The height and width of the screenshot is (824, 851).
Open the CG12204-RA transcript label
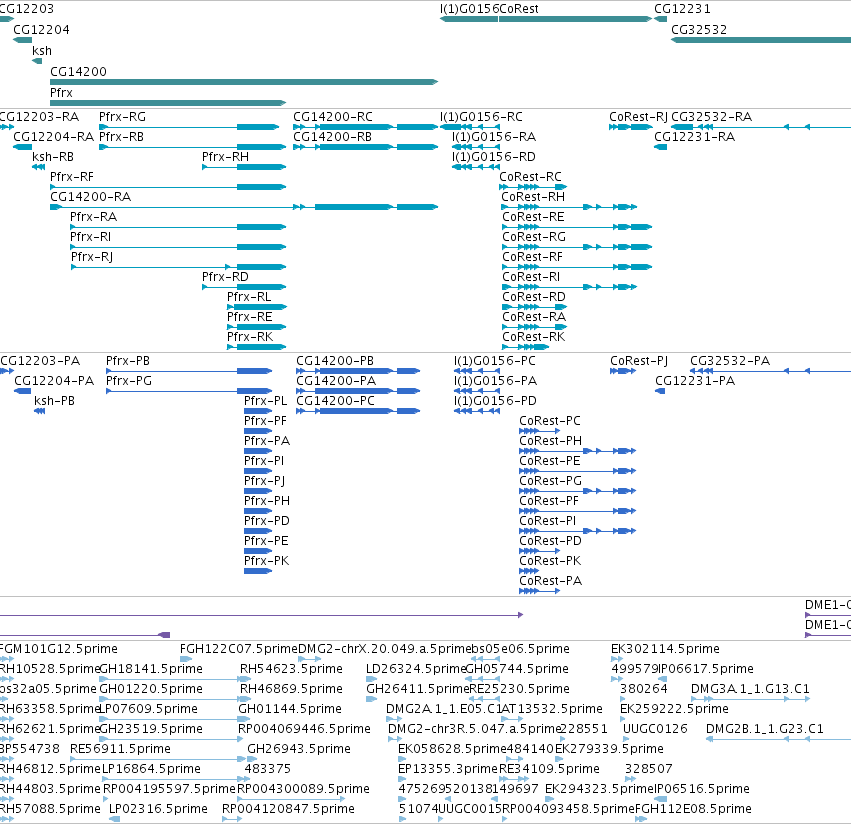point(53,137)
